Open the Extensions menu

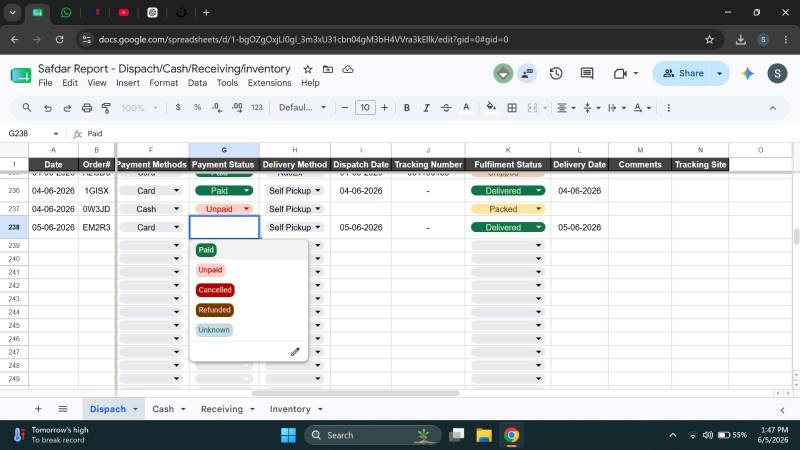pyautogui.click(x=269, y=83)
